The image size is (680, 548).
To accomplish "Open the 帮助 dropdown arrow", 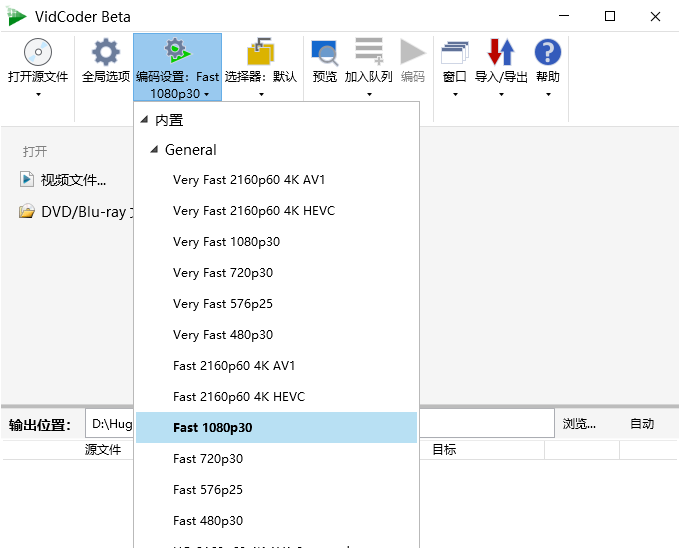I will [548, 94].
